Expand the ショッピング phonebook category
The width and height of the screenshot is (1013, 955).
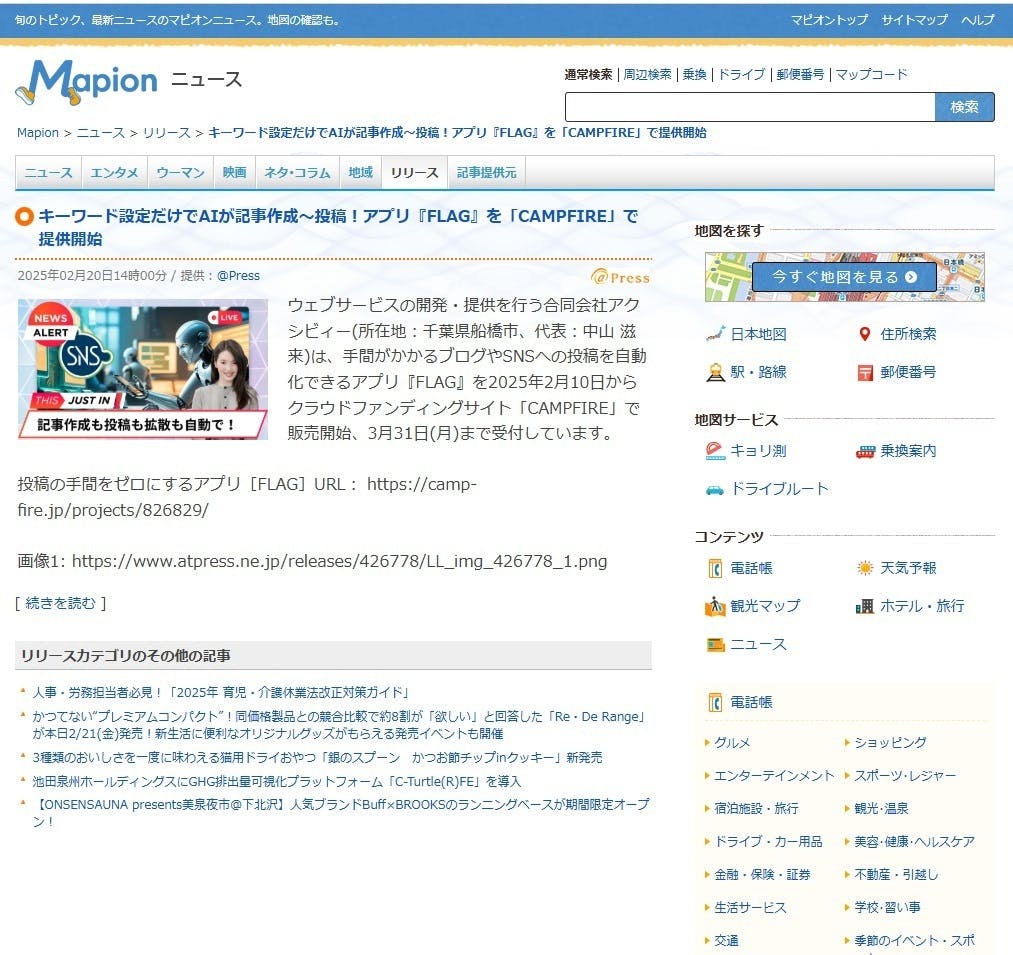pyautogui.click(x=890, y=742)
